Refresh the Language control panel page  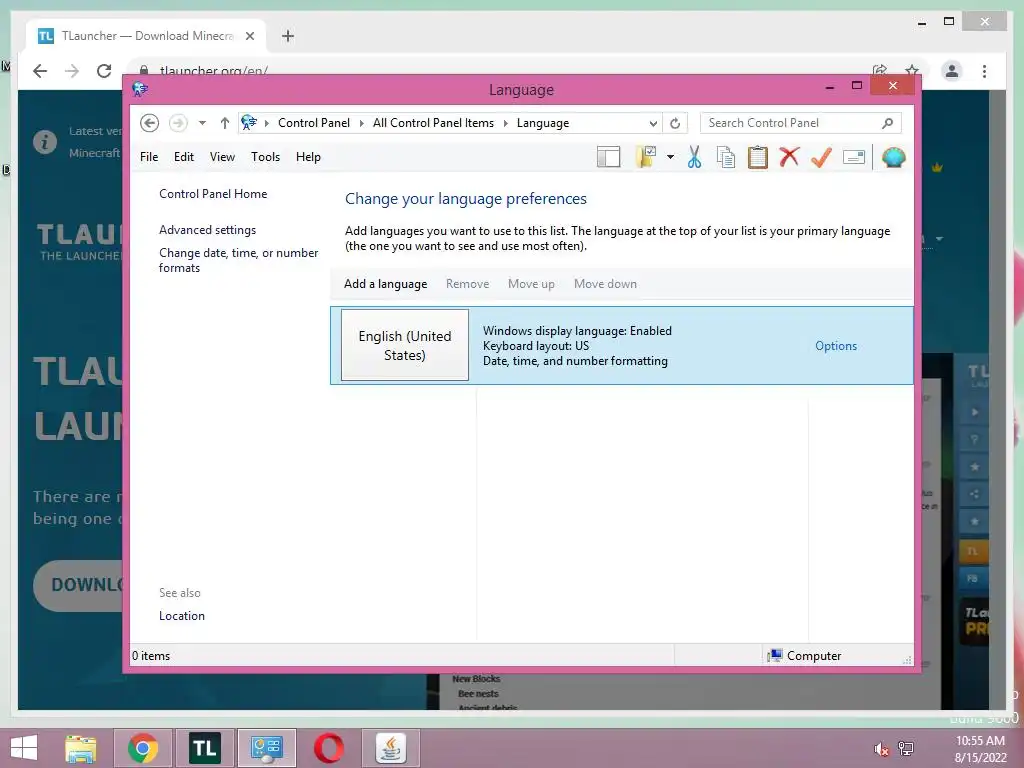pos(675,123)
